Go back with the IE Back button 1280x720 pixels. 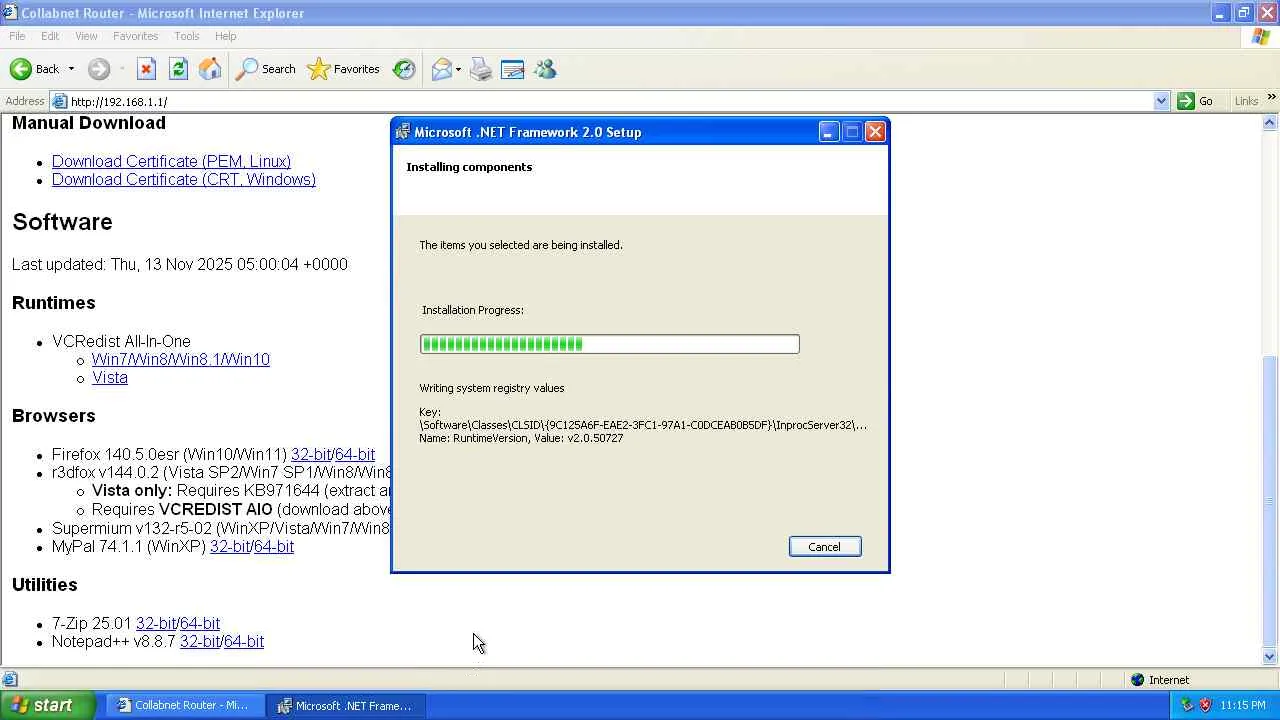point(34,69)
